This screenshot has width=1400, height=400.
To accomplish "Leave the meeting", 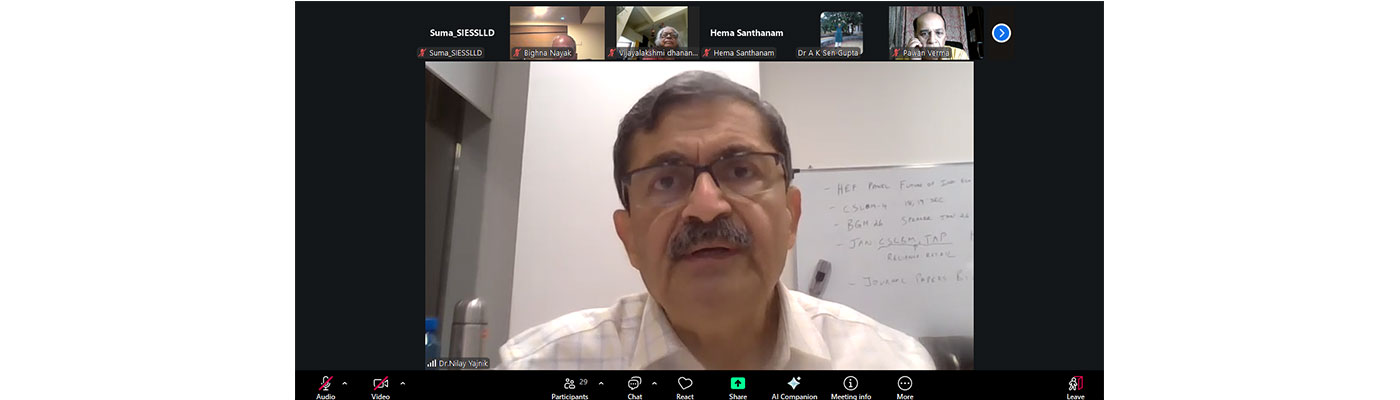I will (1075, 385).
